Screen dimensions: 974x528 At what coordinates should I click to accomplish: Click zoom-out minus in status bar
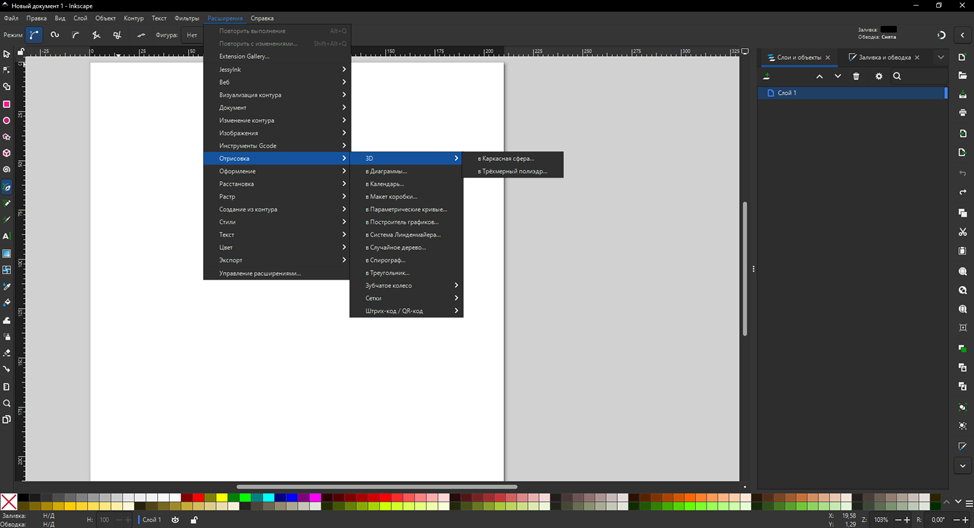click(898, 520)
